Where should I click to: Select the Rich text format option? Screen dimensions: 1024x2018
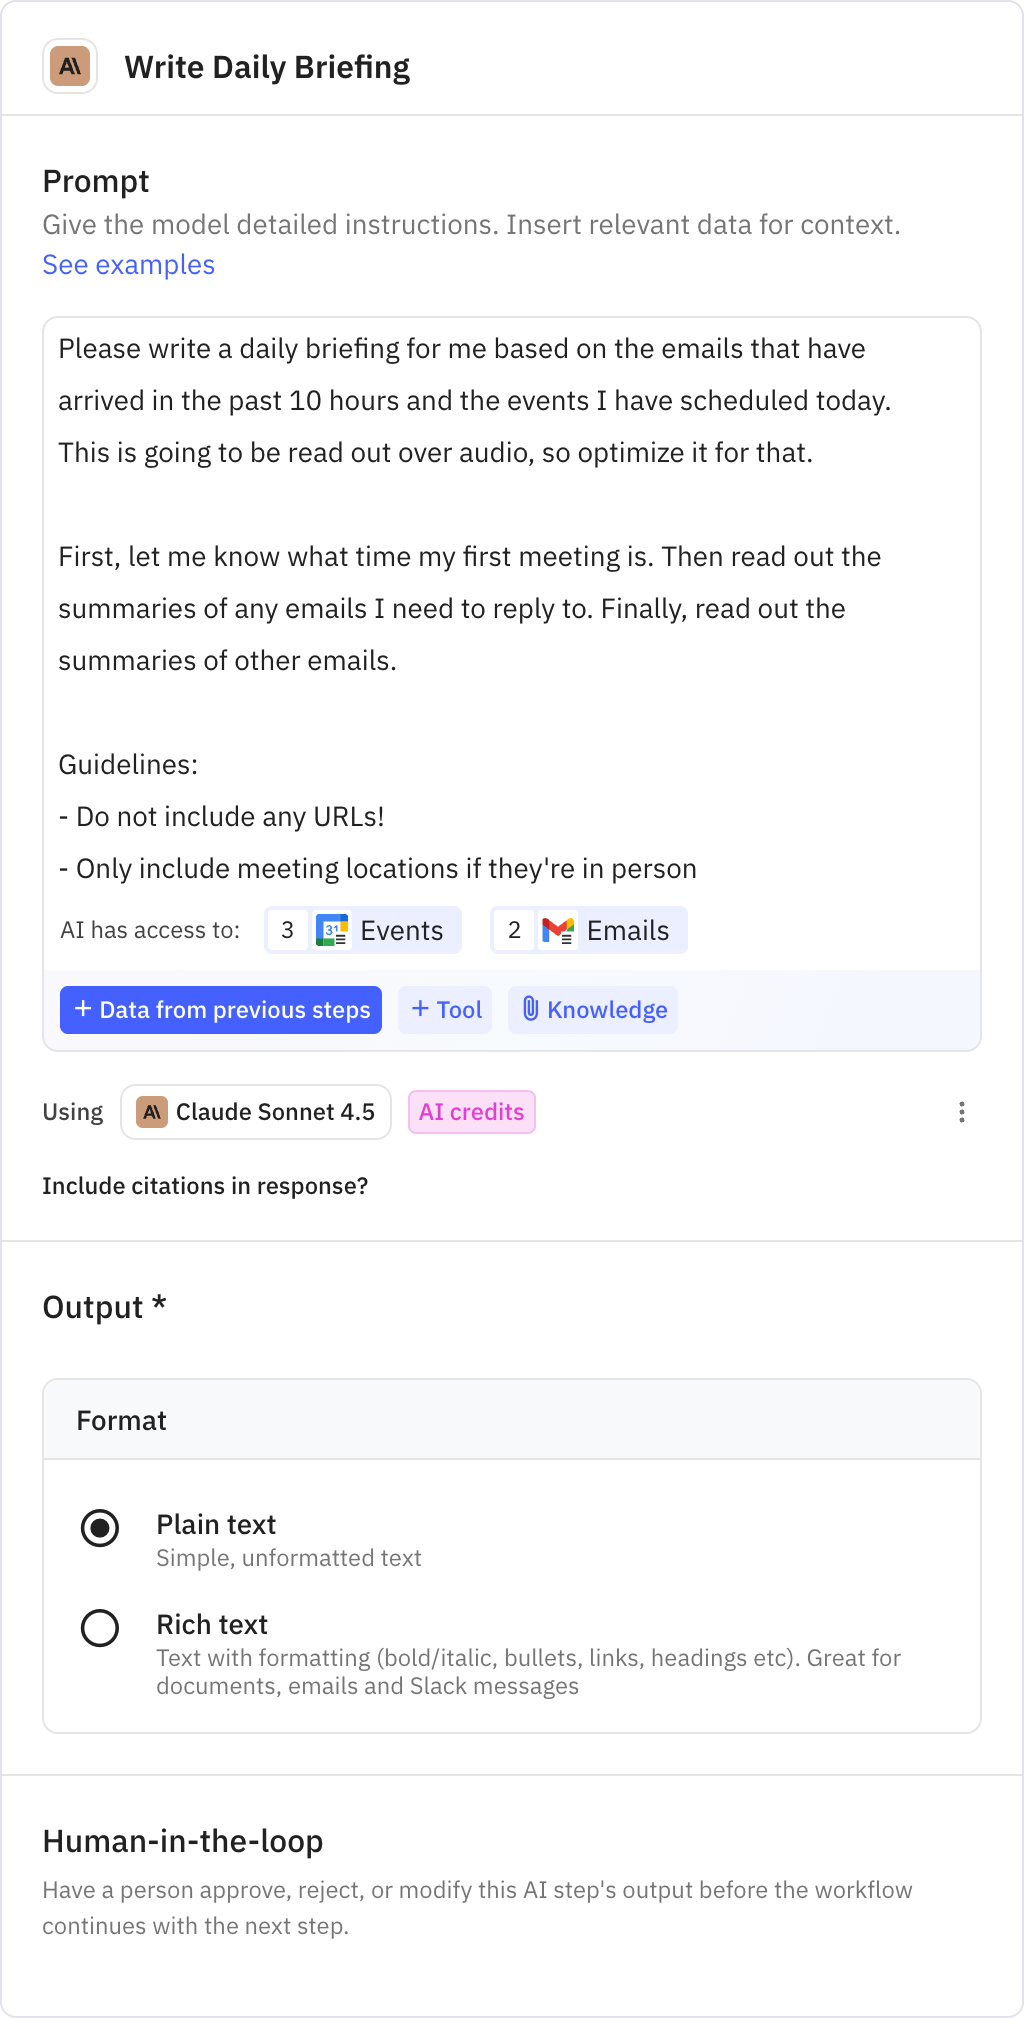[x=100, y=1628]
